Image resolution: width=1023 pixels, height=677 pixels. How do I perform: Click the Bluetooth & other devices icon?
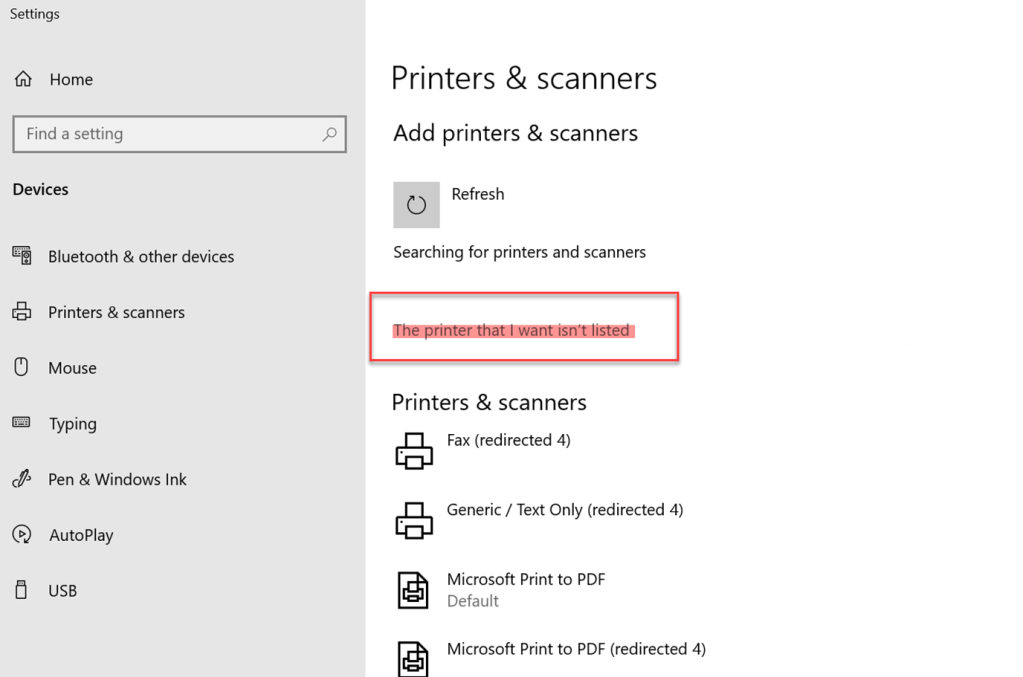click(22, 256)
